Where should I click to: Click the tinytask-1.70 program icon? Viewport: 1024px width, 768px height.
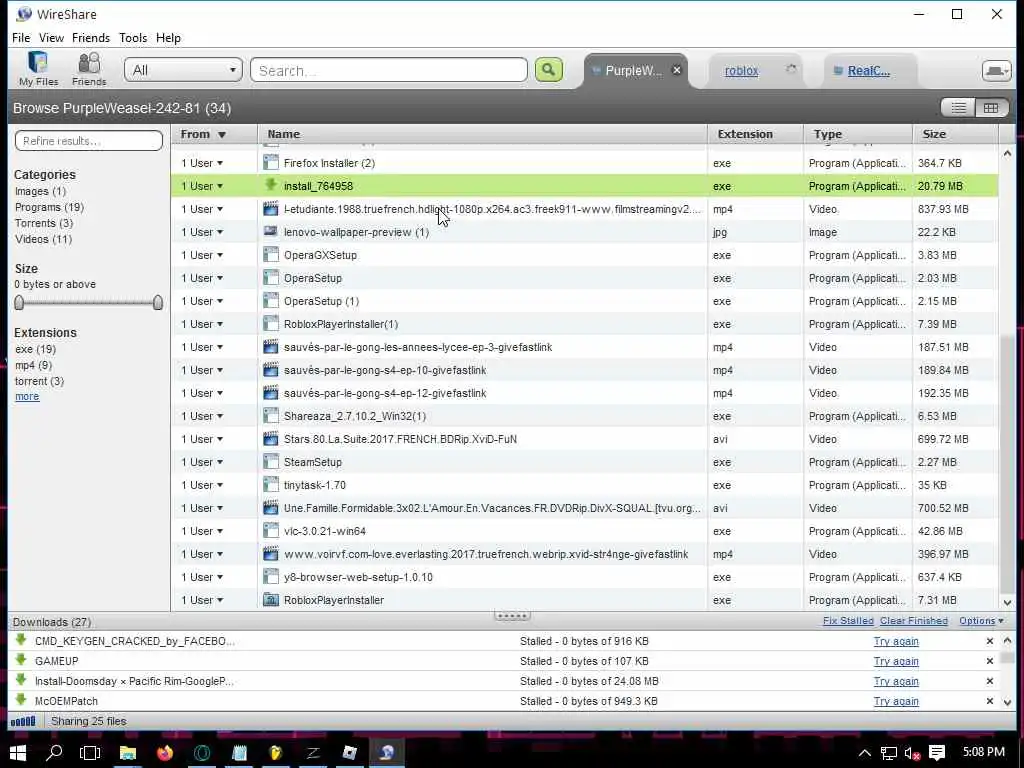270,485
